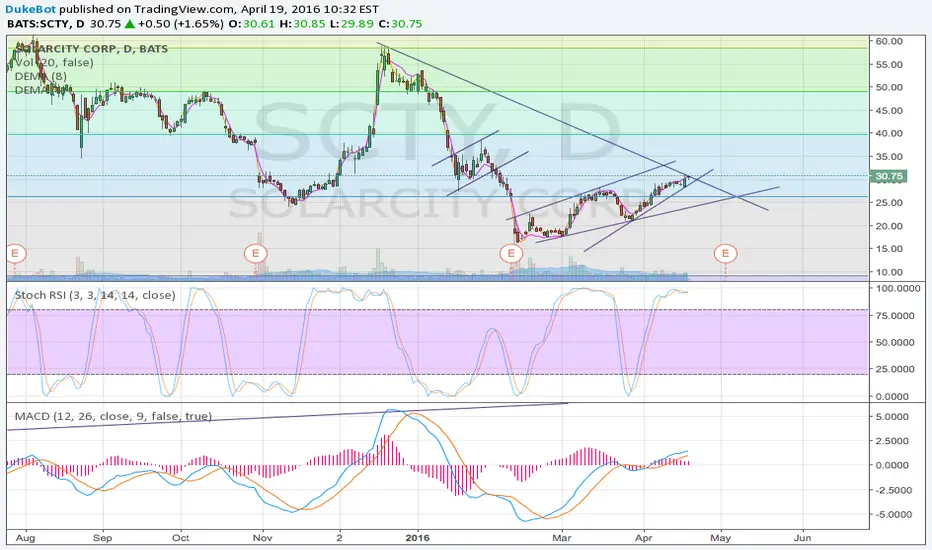This screenshot has width=932, height=550.
Task: Click the Sep label on the time axis
Action: [102, 538]
